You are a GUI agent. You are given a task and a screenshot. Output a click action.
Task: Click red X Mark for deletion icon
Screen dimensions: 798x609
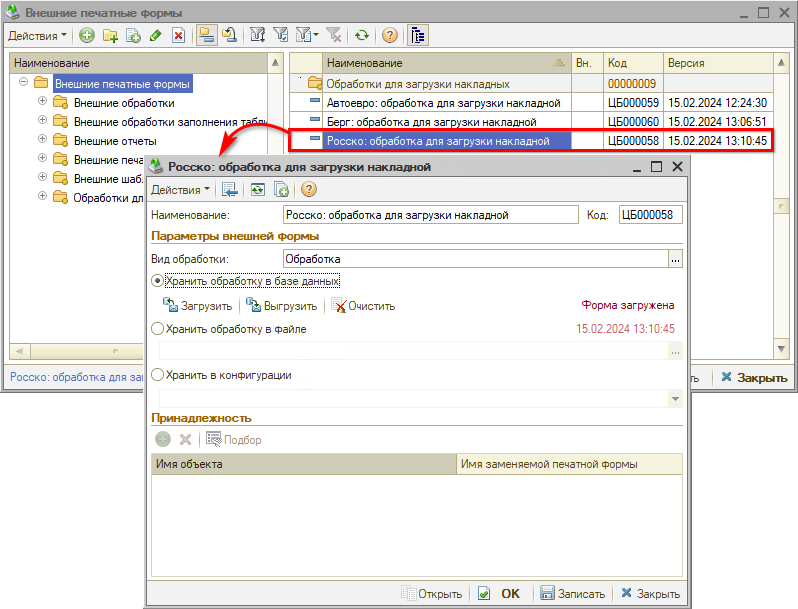[179, 36]
